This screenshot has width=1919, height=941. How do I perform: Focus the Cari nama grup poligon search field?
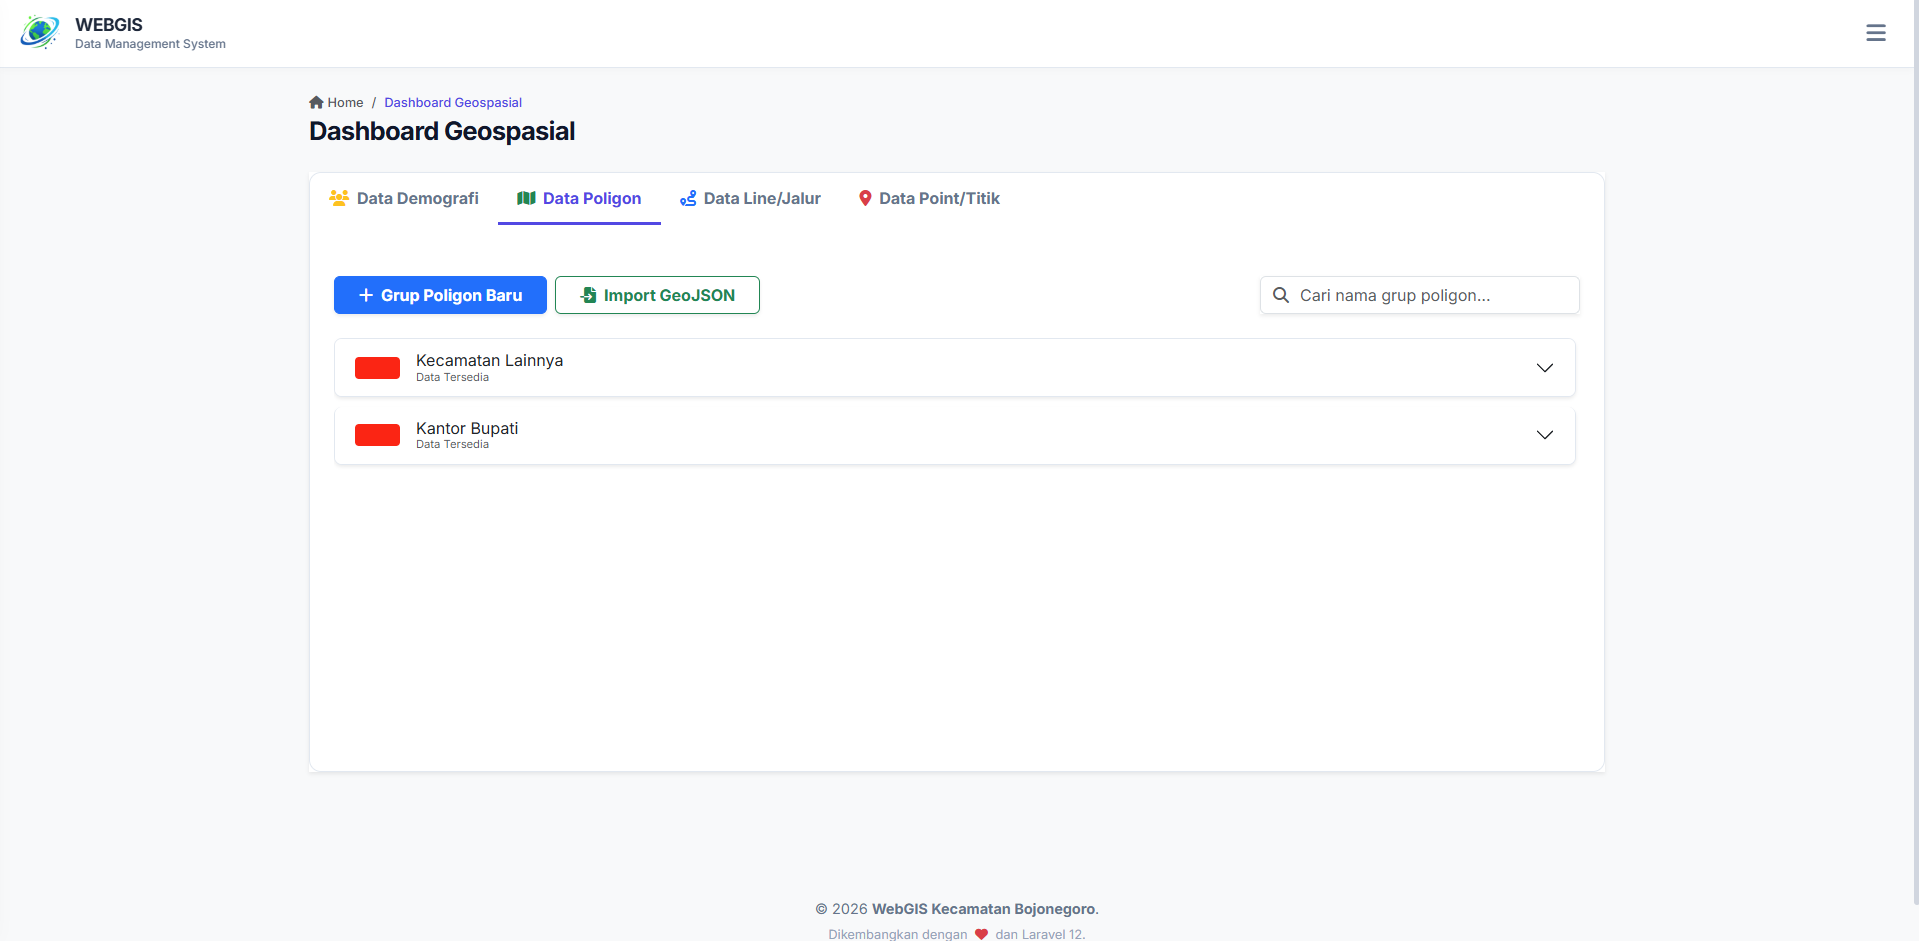pos(1430,295)
